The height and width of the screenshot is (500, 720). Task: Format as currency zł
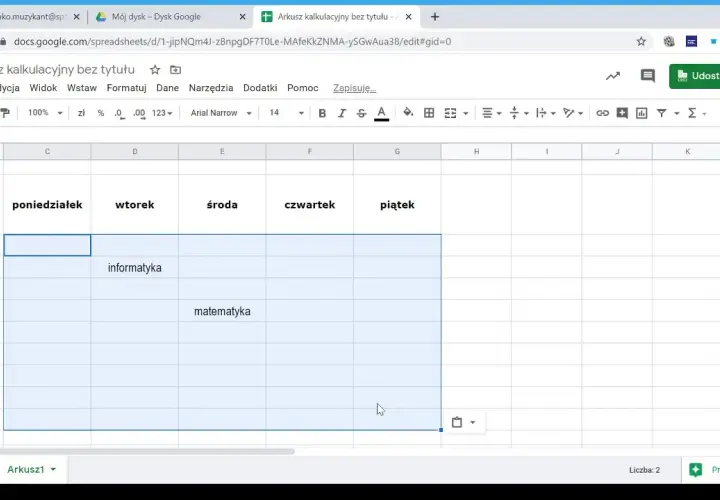pos(81,113)
